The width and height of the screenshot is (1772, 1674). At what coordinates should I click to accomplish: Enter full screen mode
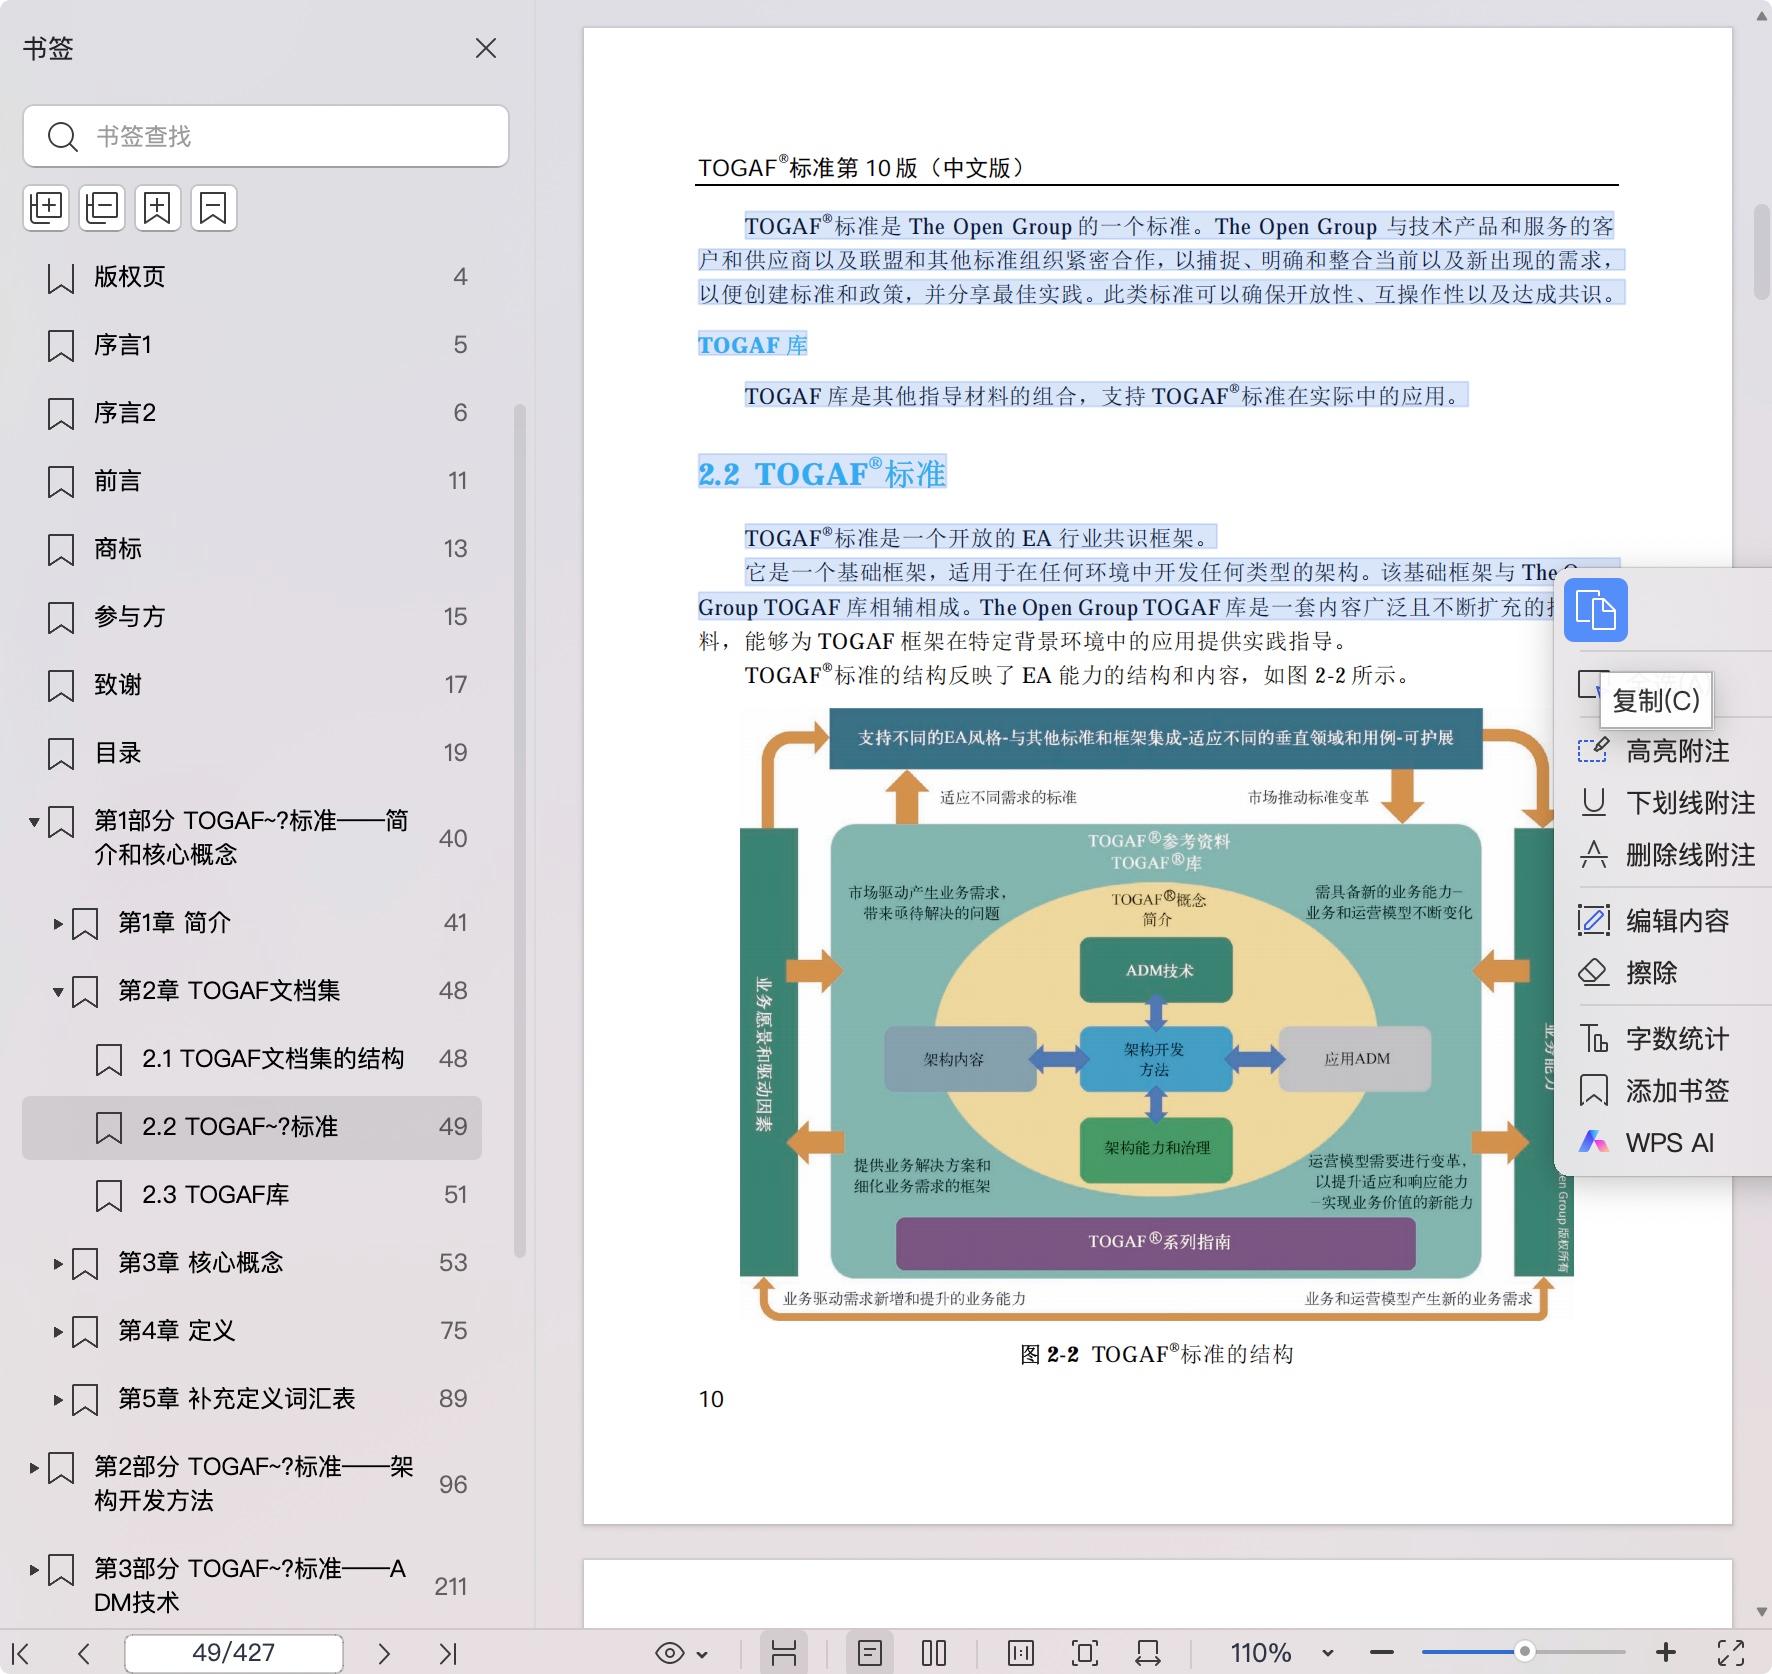point(1731,1653)
